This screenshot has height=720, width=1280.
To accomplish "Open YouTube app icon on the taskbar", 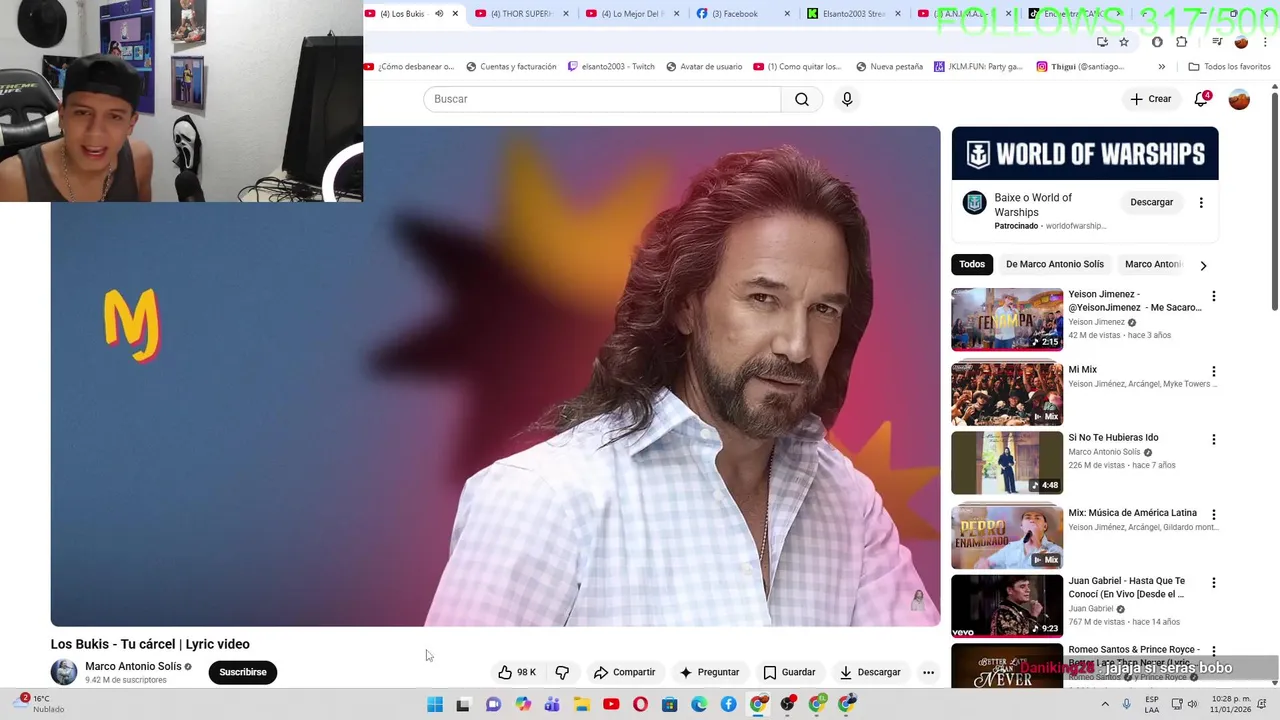I will [x=611, y=704].
